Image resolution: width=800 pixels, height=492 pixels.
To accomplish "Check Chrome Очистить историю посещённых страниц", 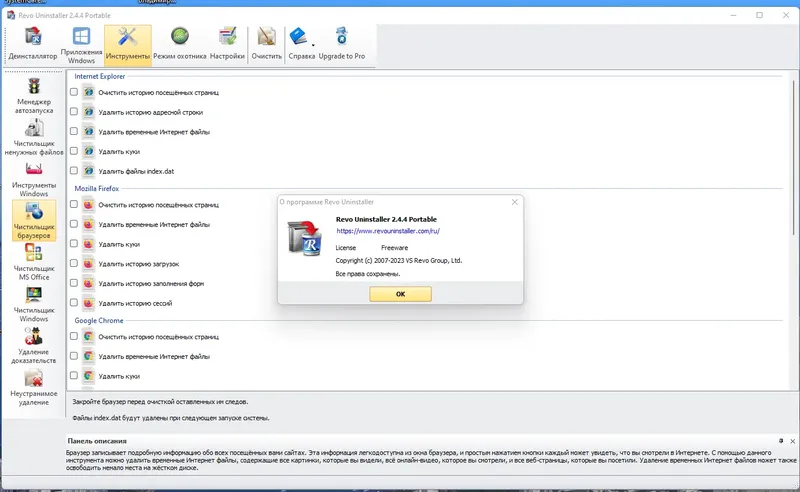I will 74,336.
